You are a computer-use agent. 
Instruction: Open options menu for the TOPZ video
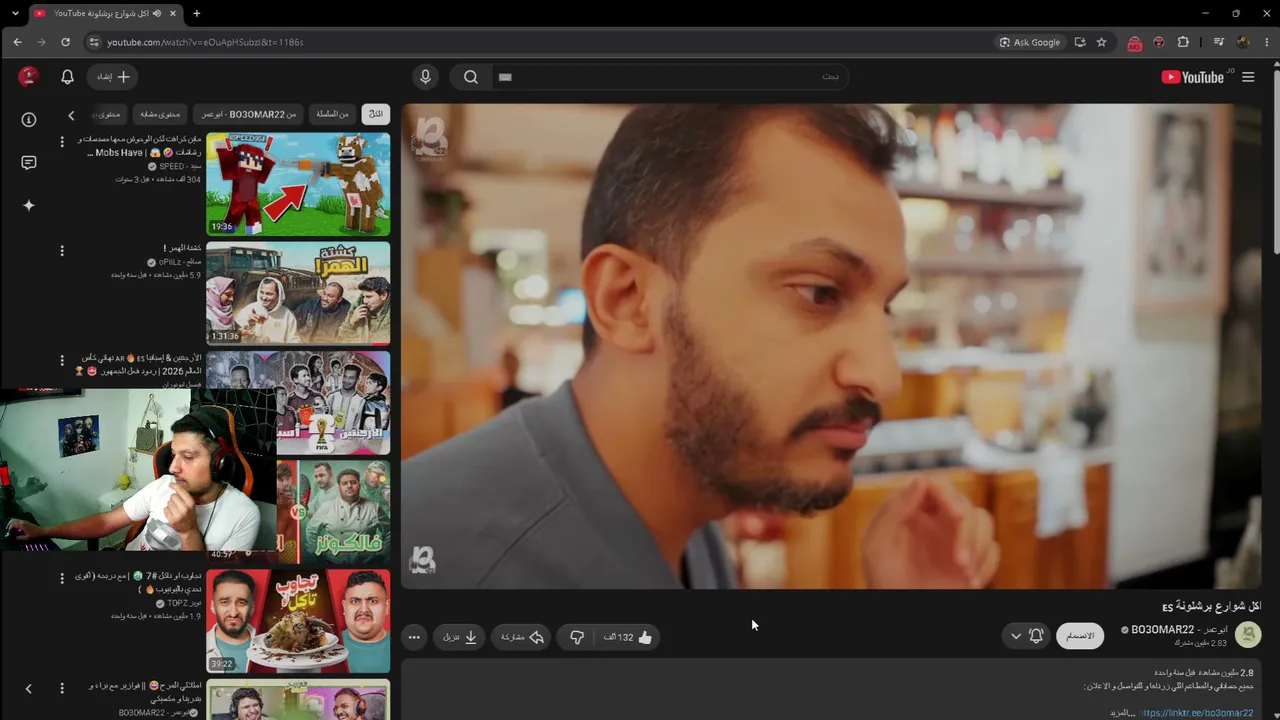click(62, 579)
